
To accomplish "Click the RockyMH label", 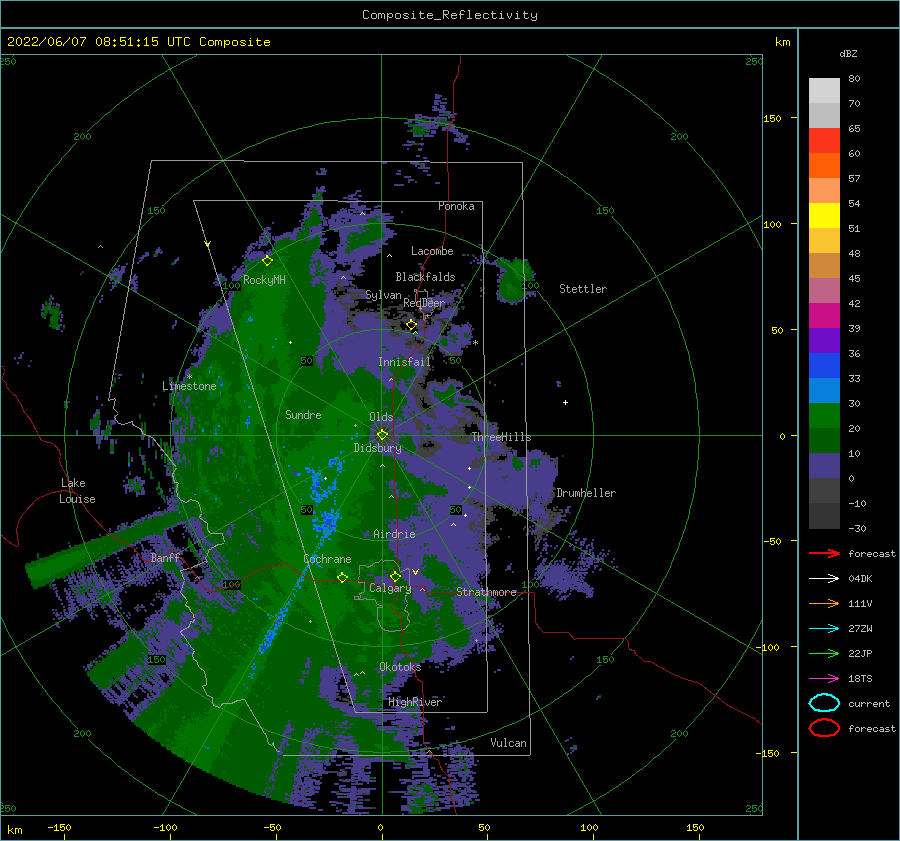I will coord(264,280).
